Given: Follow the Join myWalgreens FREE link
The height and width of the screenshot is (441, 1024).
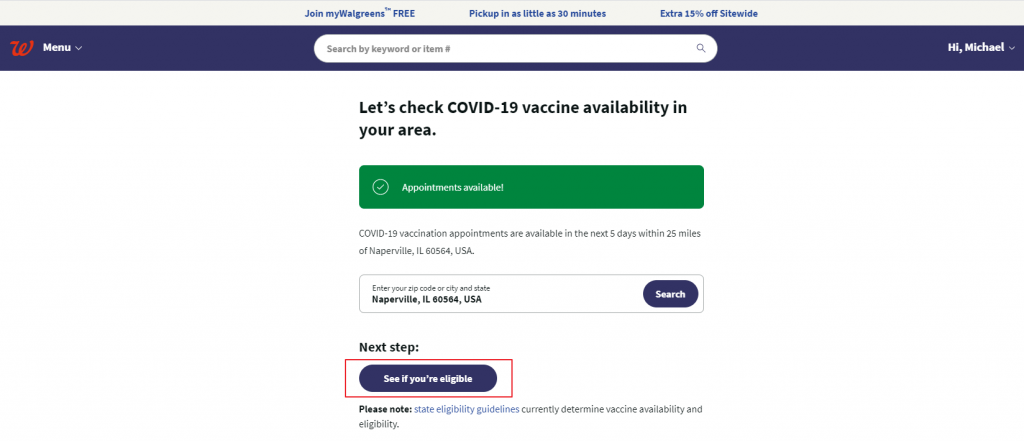Looking at the screenshot, I should click(x=359, y=14).
